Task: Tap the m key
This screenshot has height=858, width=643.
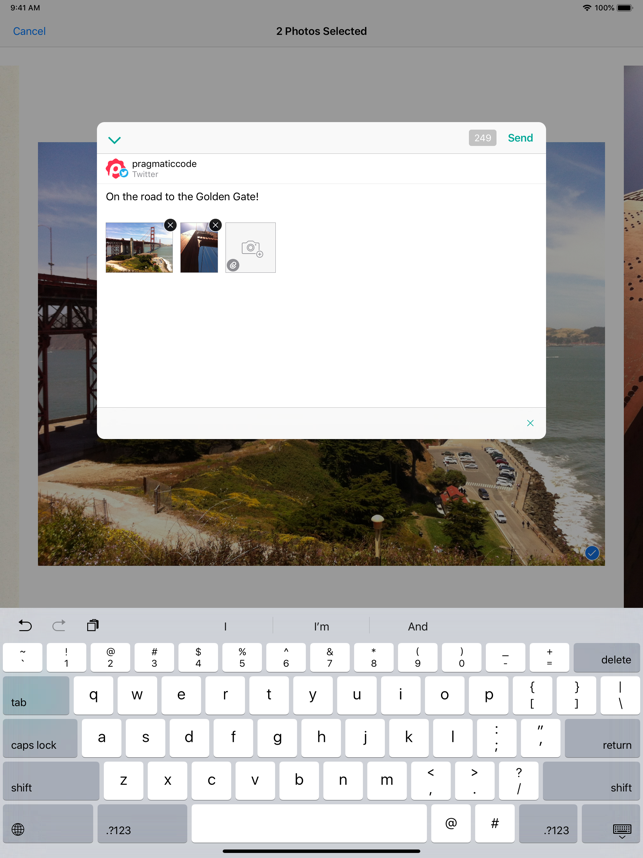Action: click(387, 781)
